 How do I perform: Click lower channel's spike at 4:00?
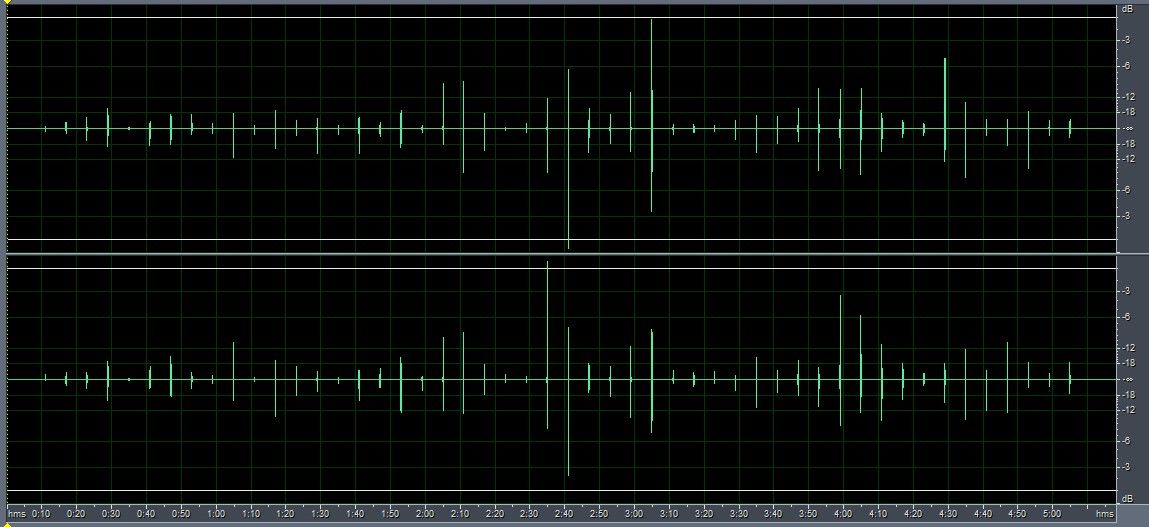click(840, 360)
